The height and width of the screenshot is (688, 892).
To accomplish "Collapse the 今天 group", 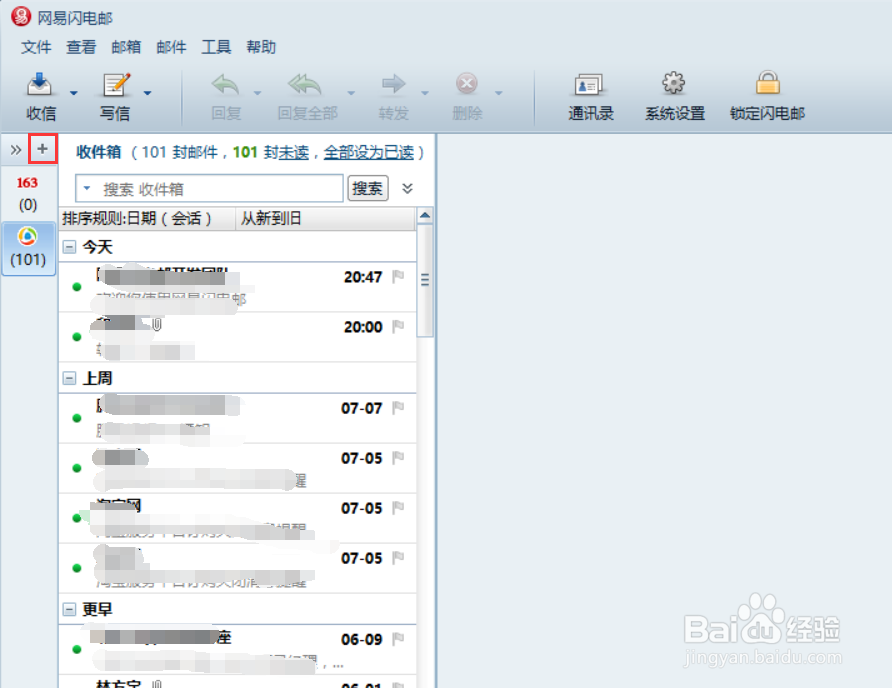I will pyautogui.click(x=69, y=247).
